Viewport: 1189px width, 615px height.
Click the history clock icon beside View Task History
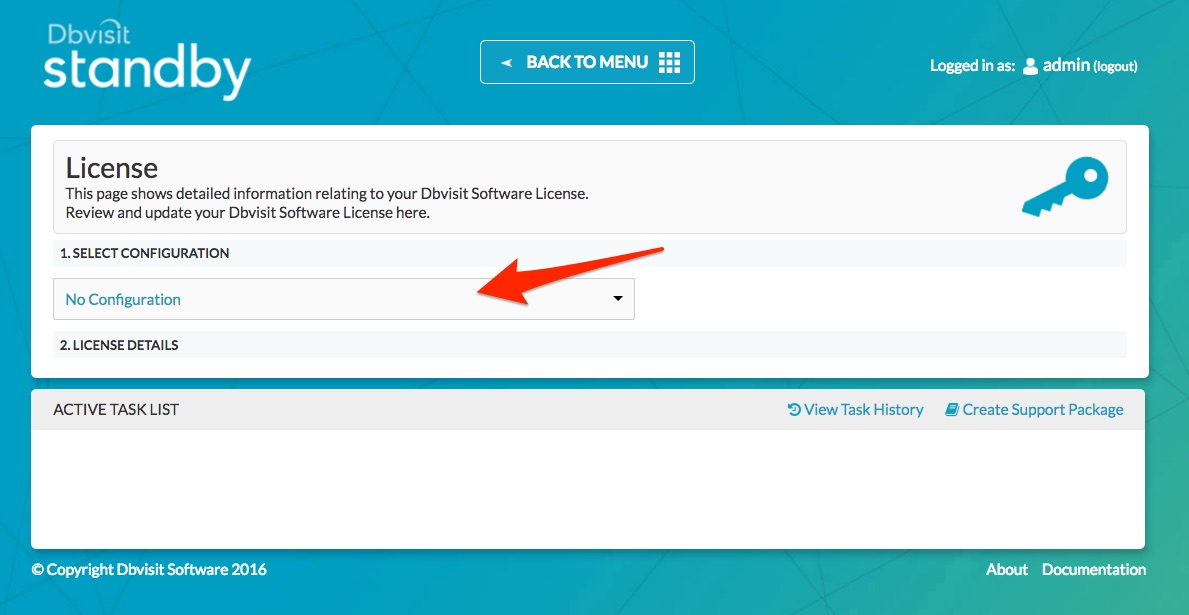tap(792, 409)
